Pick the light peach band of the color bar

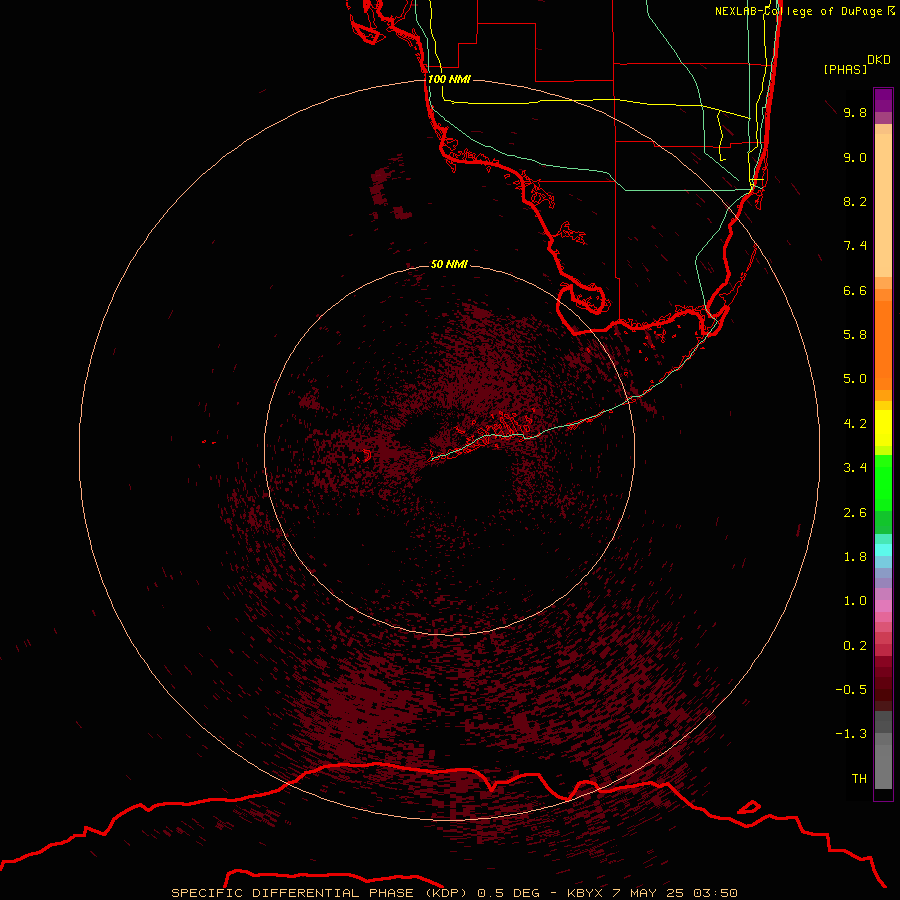click(883, 205)
